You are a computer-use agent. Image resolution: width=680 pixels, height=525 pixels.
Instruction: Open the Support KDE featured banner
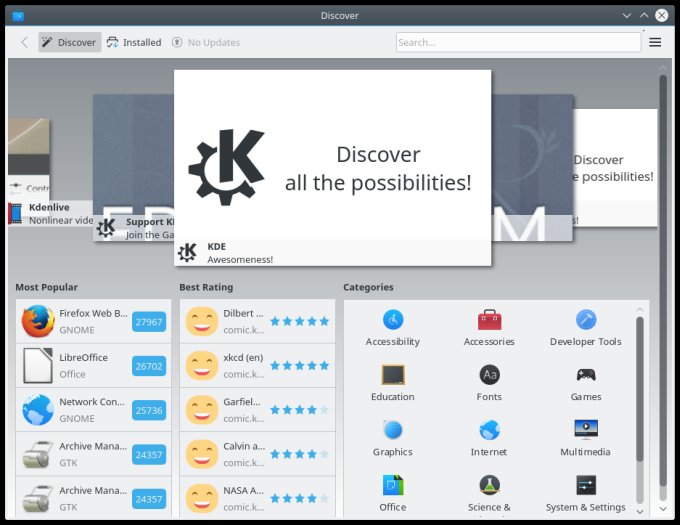coord(134,168)
